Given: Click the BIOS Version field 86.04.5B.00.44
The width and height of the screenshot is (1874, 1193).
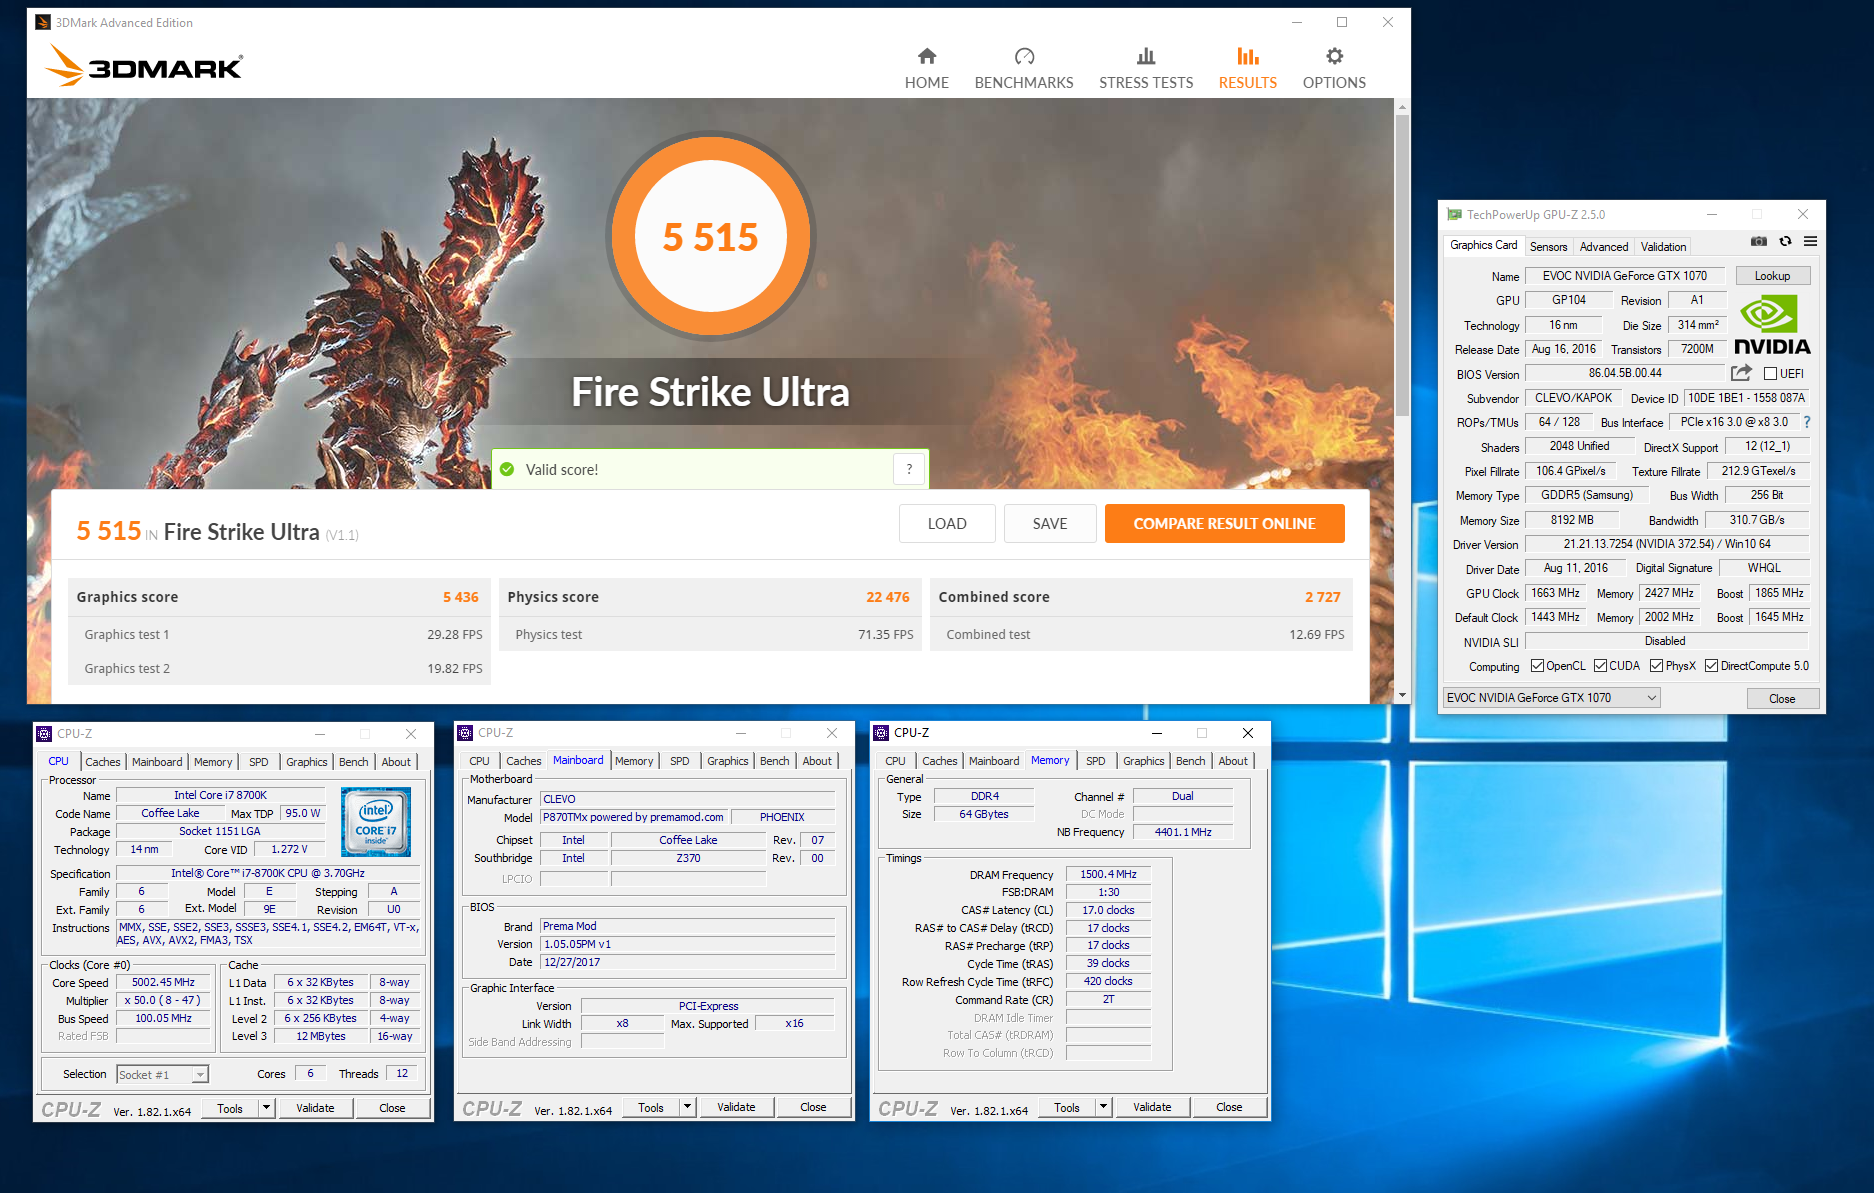Looking at the screenshot, I should pos(1625,373).
